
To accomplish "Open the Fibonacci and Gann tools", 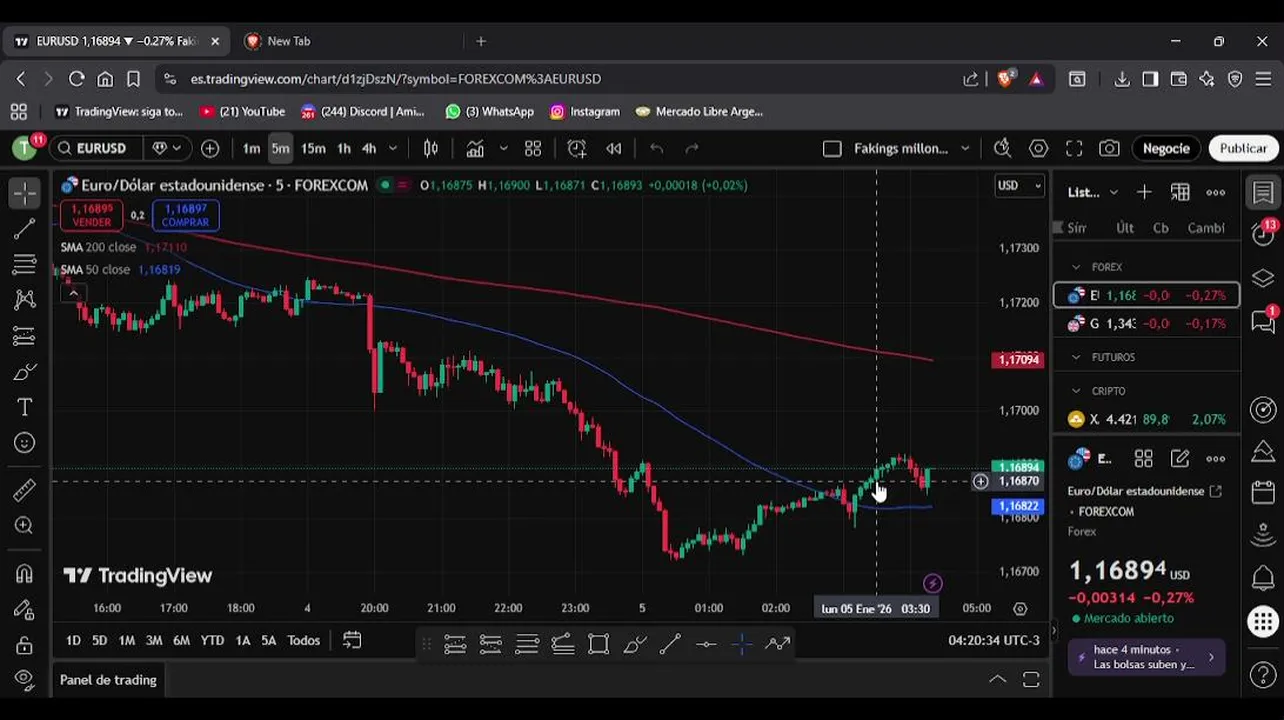I will click(25, 265).
